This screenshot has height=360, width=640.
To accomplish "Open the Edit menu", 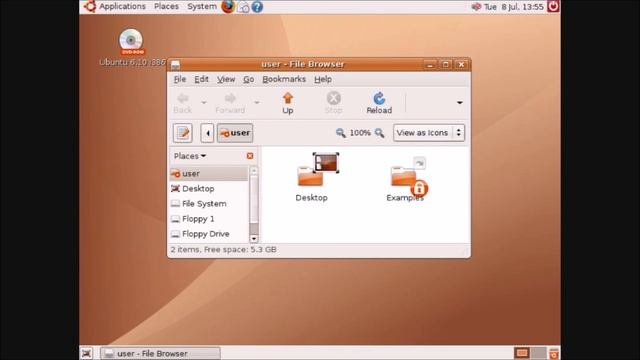I will point(201,79).
